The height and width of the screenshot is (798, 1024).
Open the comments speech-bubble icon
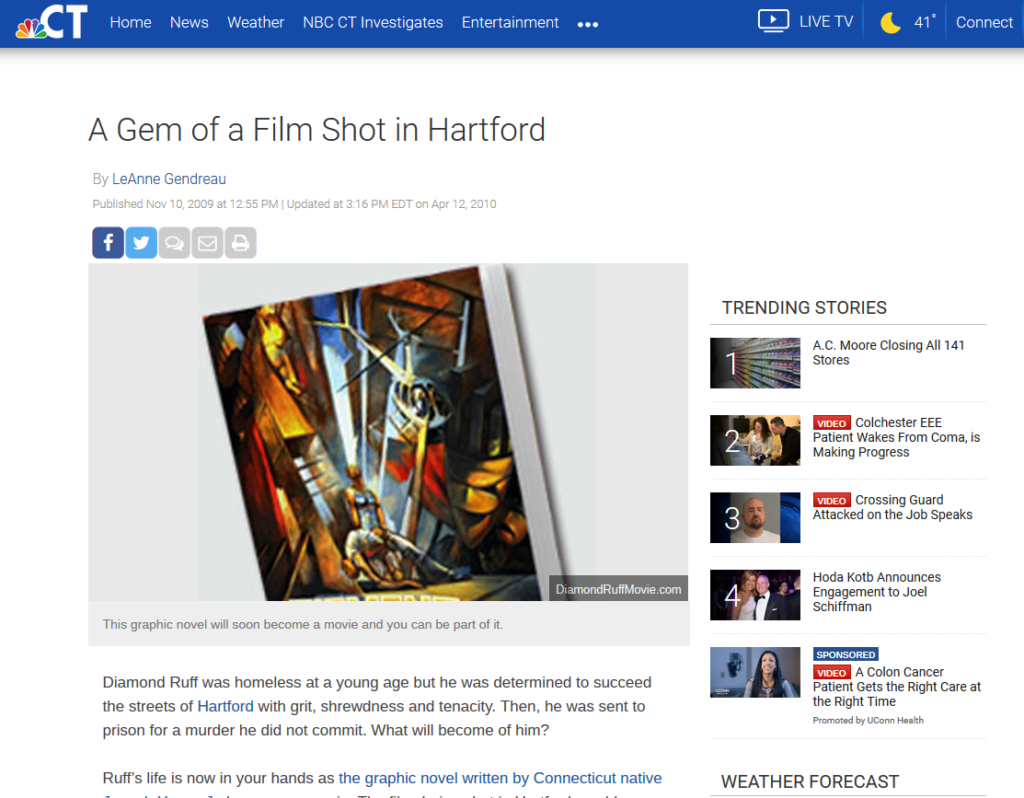tap(174, 243)
